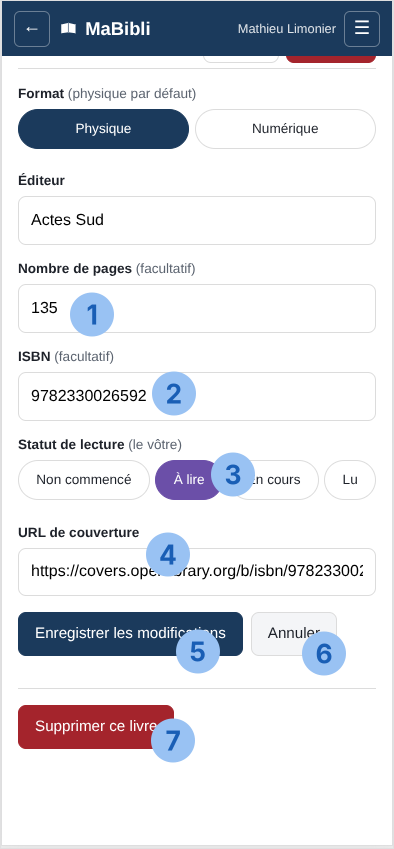Click Supprimer ce livre button

tap(96, 727)
